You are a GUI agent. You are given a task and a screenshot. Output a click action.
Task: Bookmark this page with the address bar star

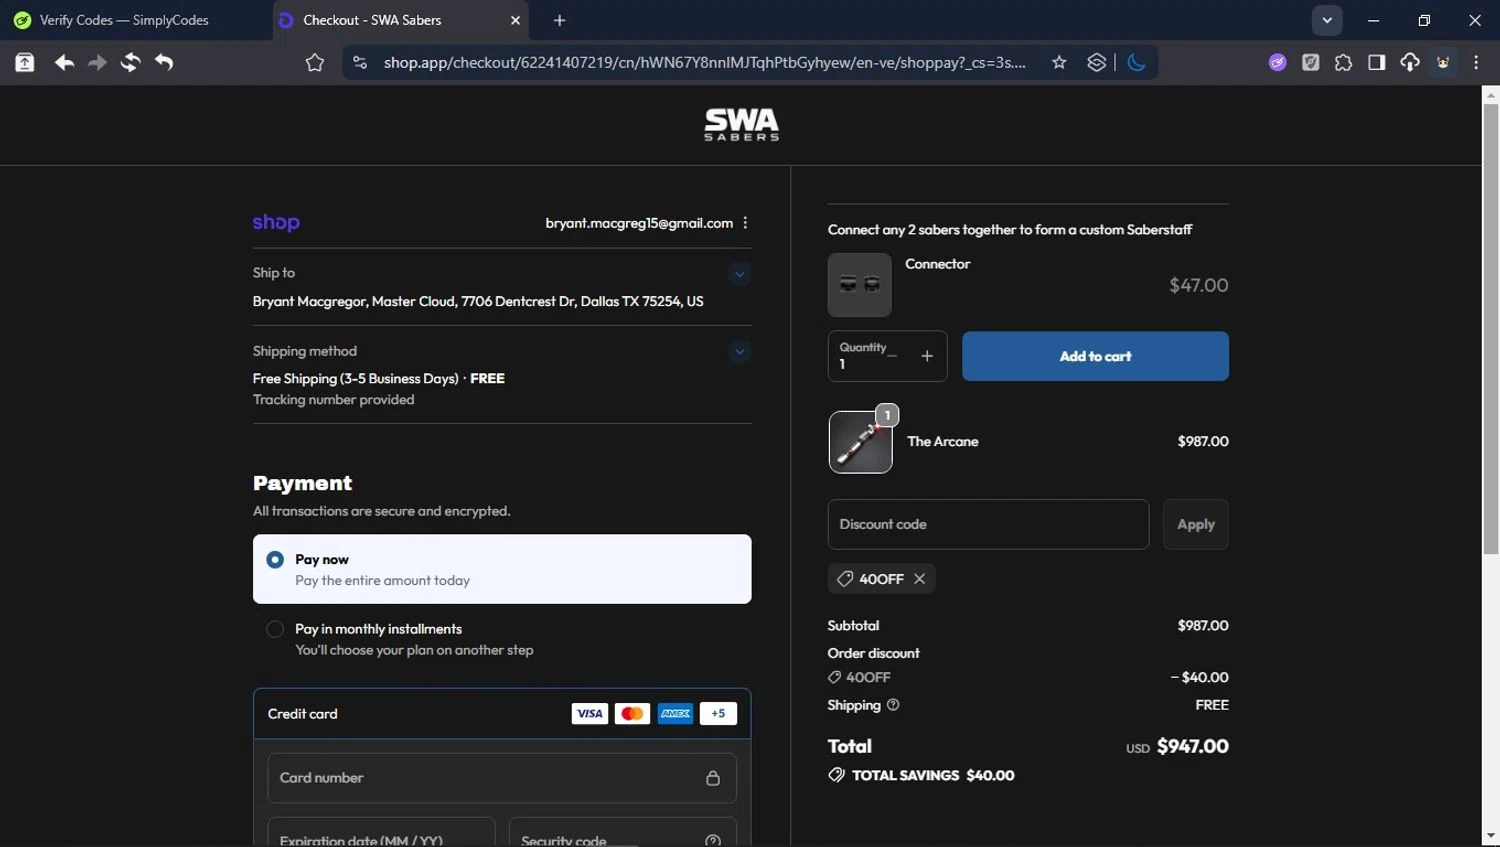(x=1059, y=62)
